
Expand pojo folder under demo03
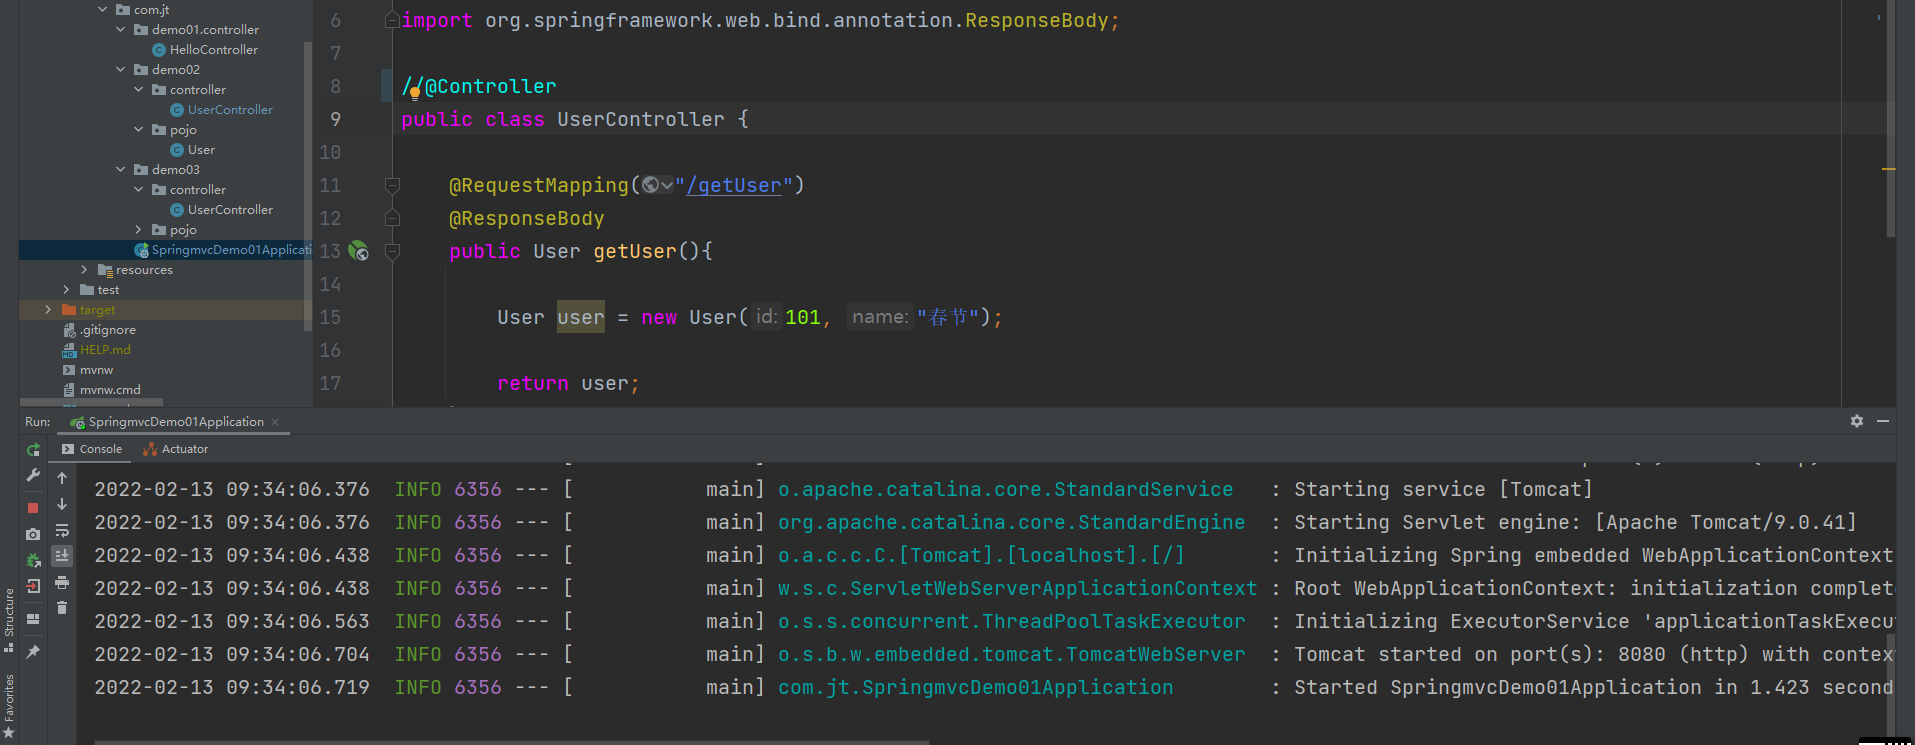point(139,230)
